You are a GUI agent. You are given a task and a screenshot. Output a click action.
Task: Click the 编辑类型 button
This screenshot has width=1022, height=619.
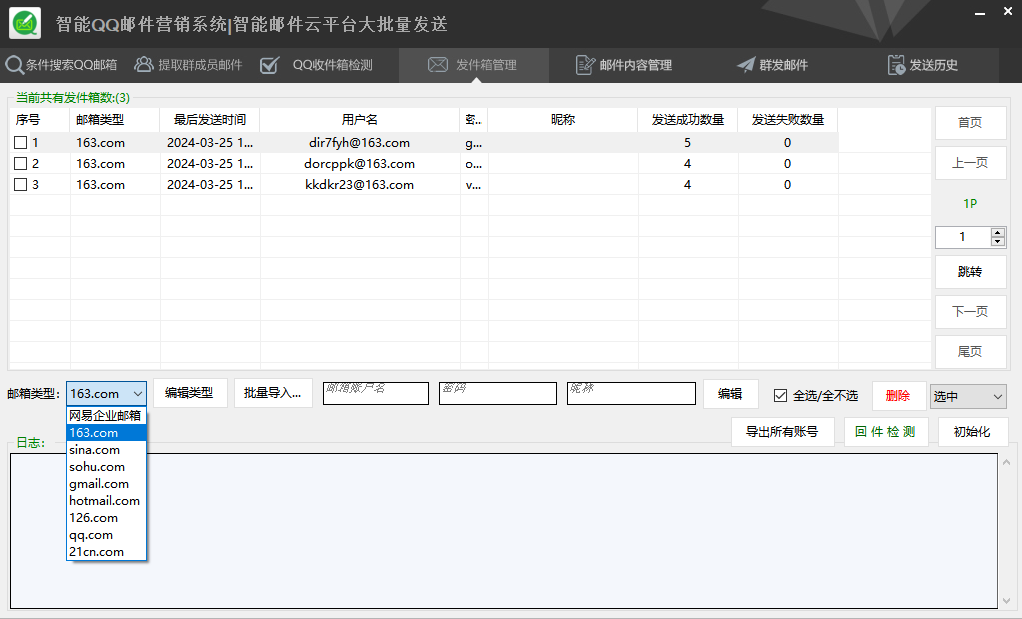(x=190, y=393)
